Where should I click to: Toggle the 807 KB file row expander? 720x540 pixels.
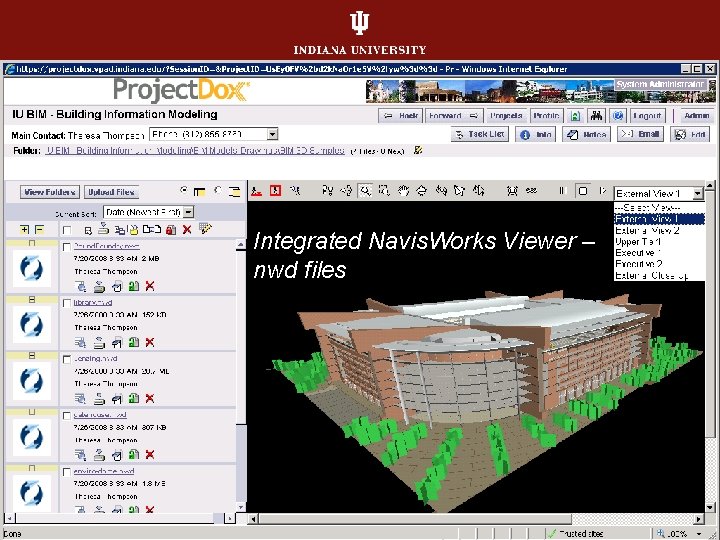coord(32,412)
